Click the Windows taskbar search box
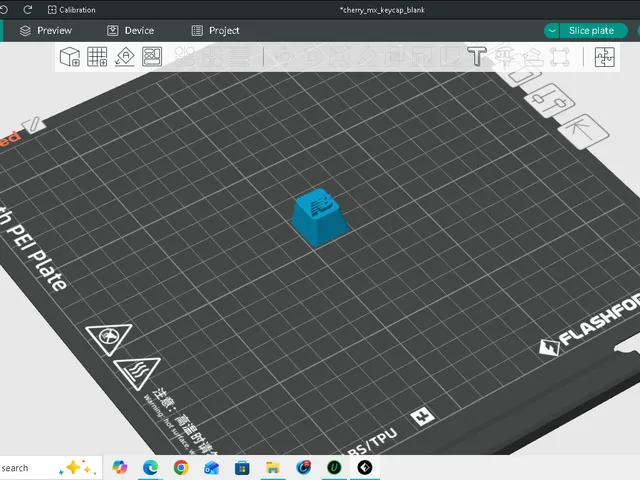640x480 pixels. point(49,468)
